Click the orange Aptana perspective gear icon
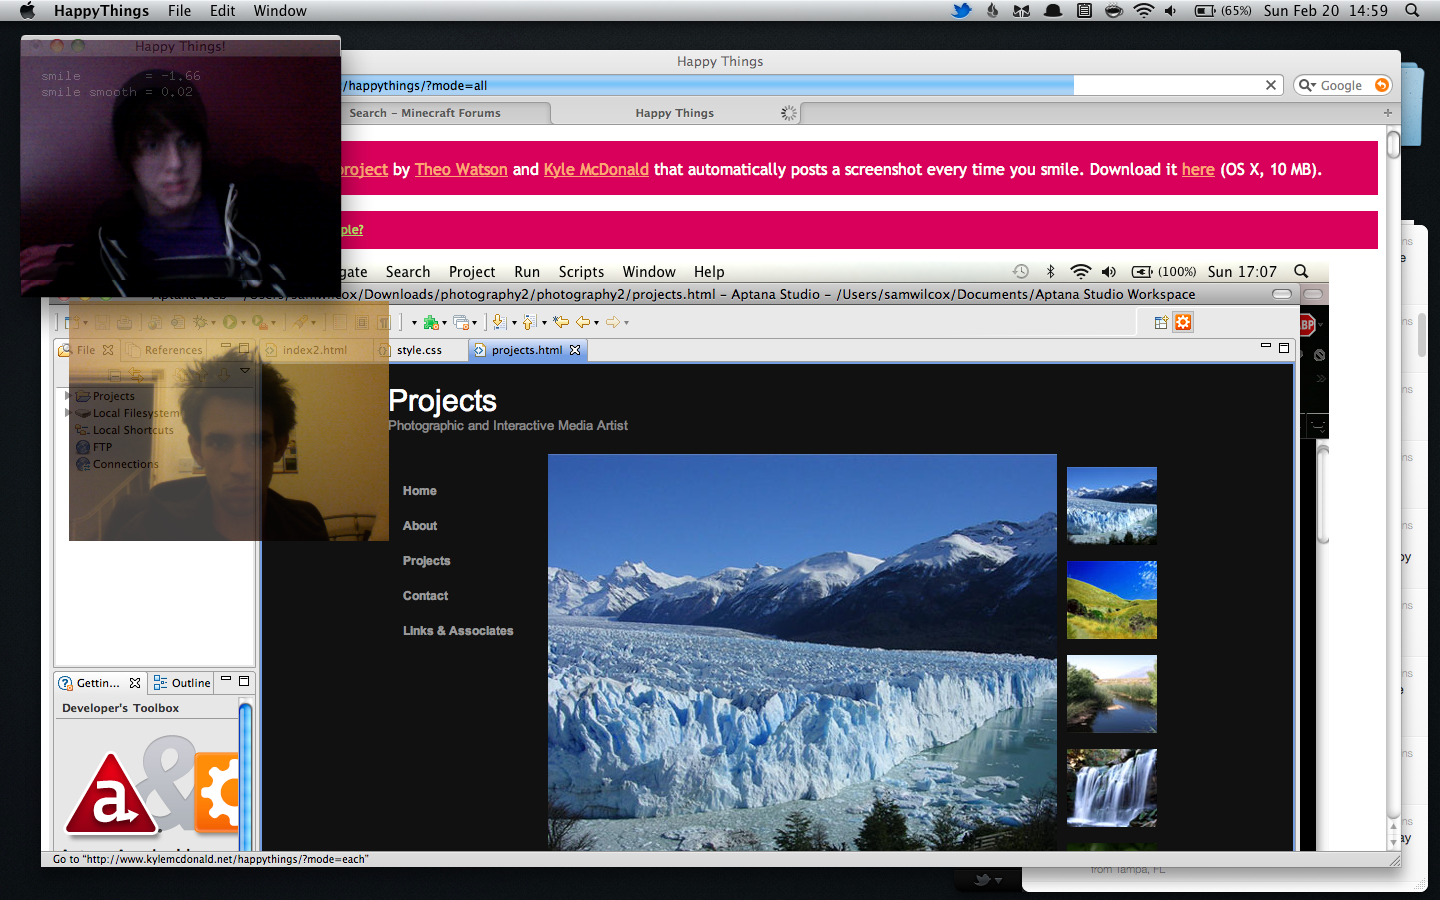The height and width of the screenshot is (900, 1440). coord(1183,322)
